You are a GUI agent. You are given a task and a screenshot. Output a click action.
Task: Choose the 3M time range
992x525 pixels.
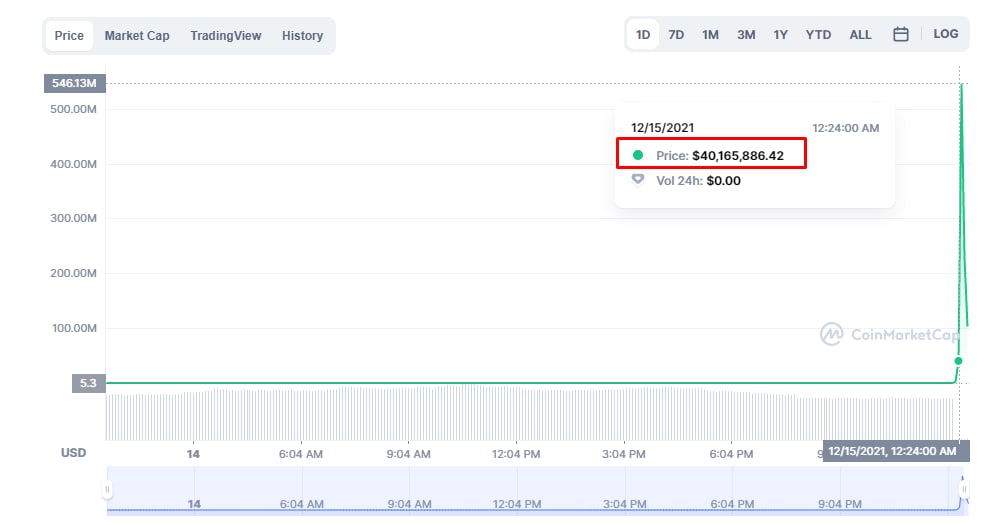[x=746, y=34]
